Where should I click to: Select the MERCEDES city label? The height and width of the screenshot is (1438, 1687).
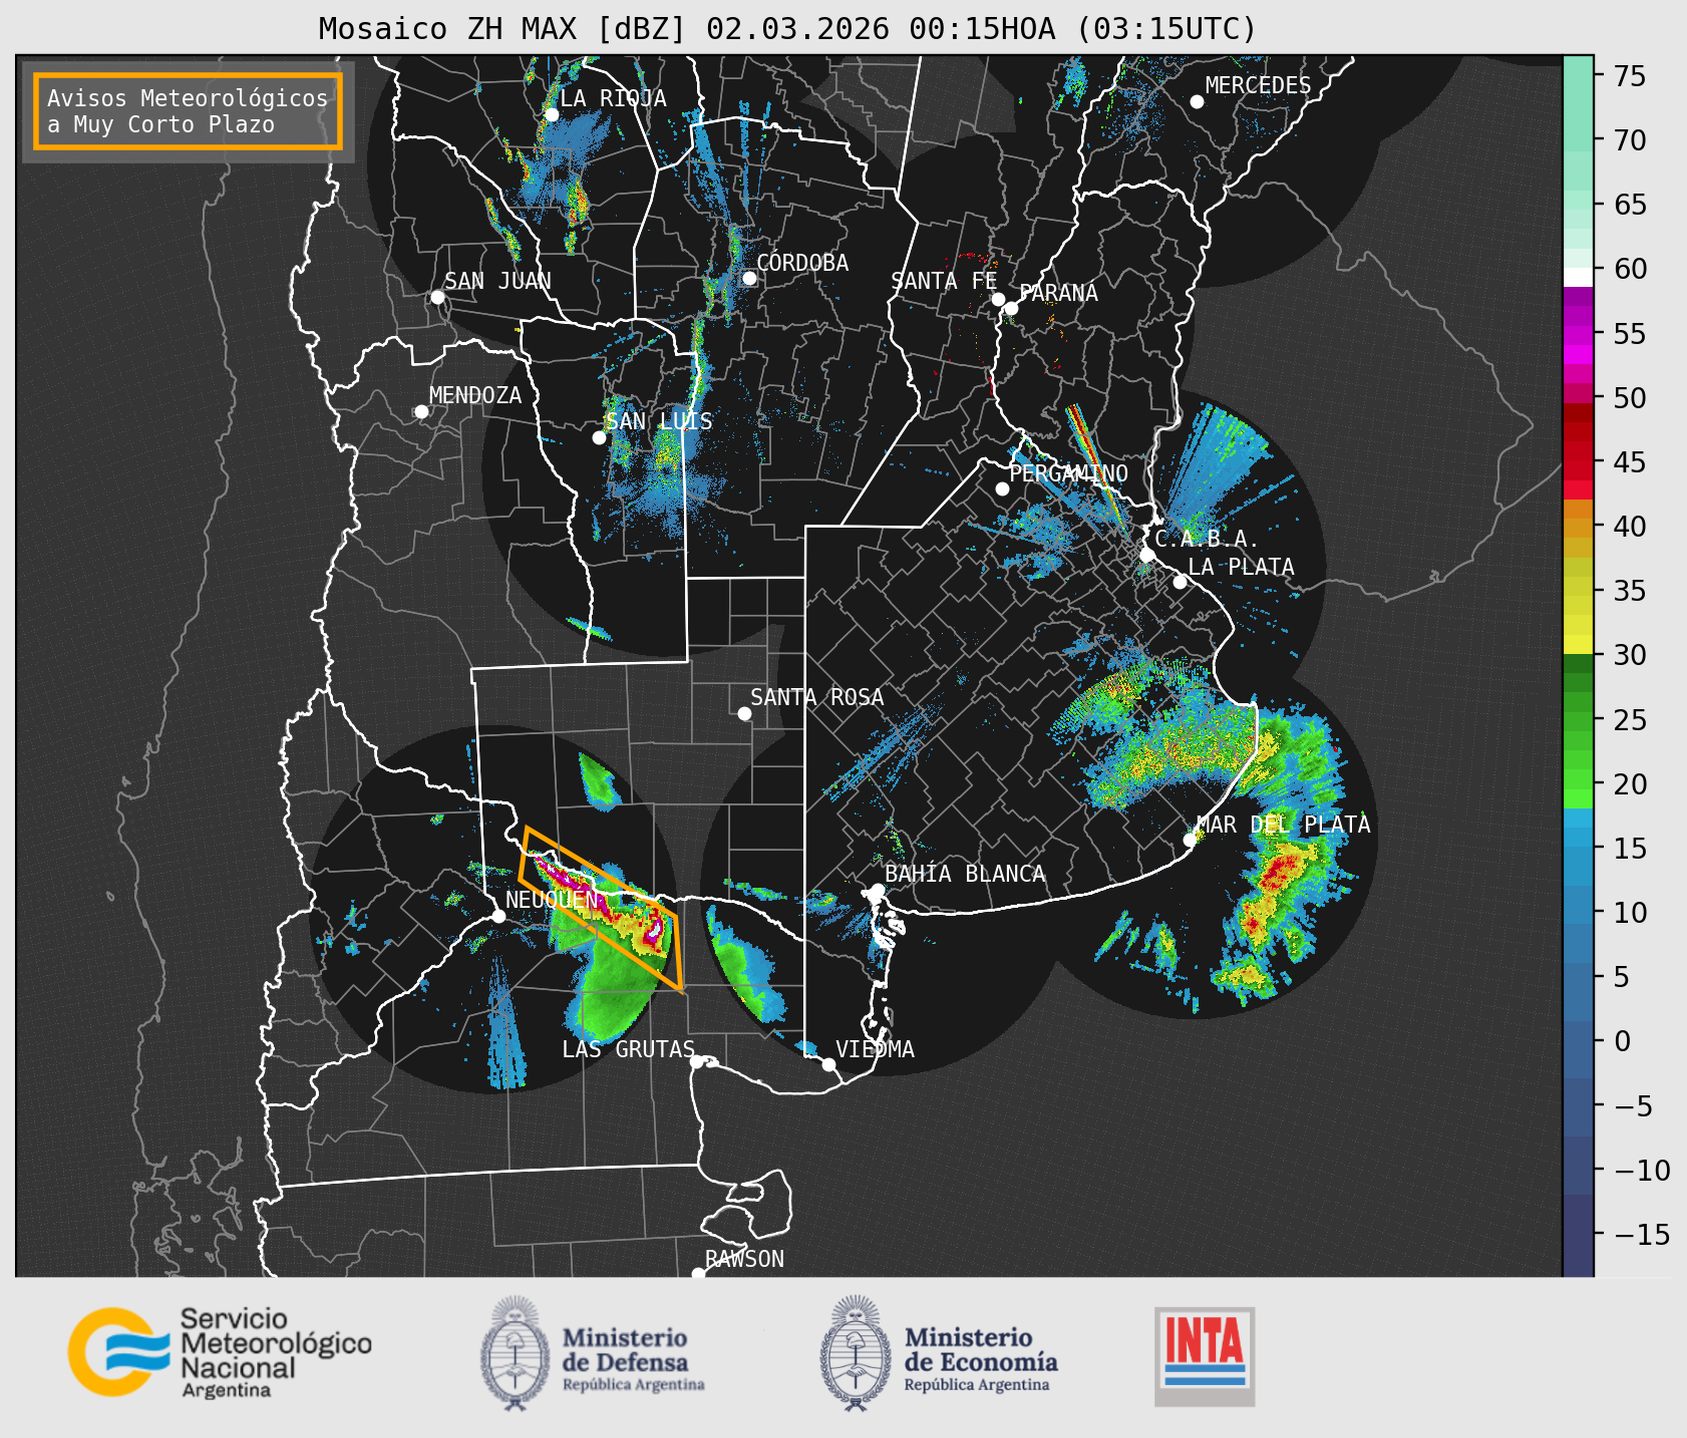pos(1258,85)
